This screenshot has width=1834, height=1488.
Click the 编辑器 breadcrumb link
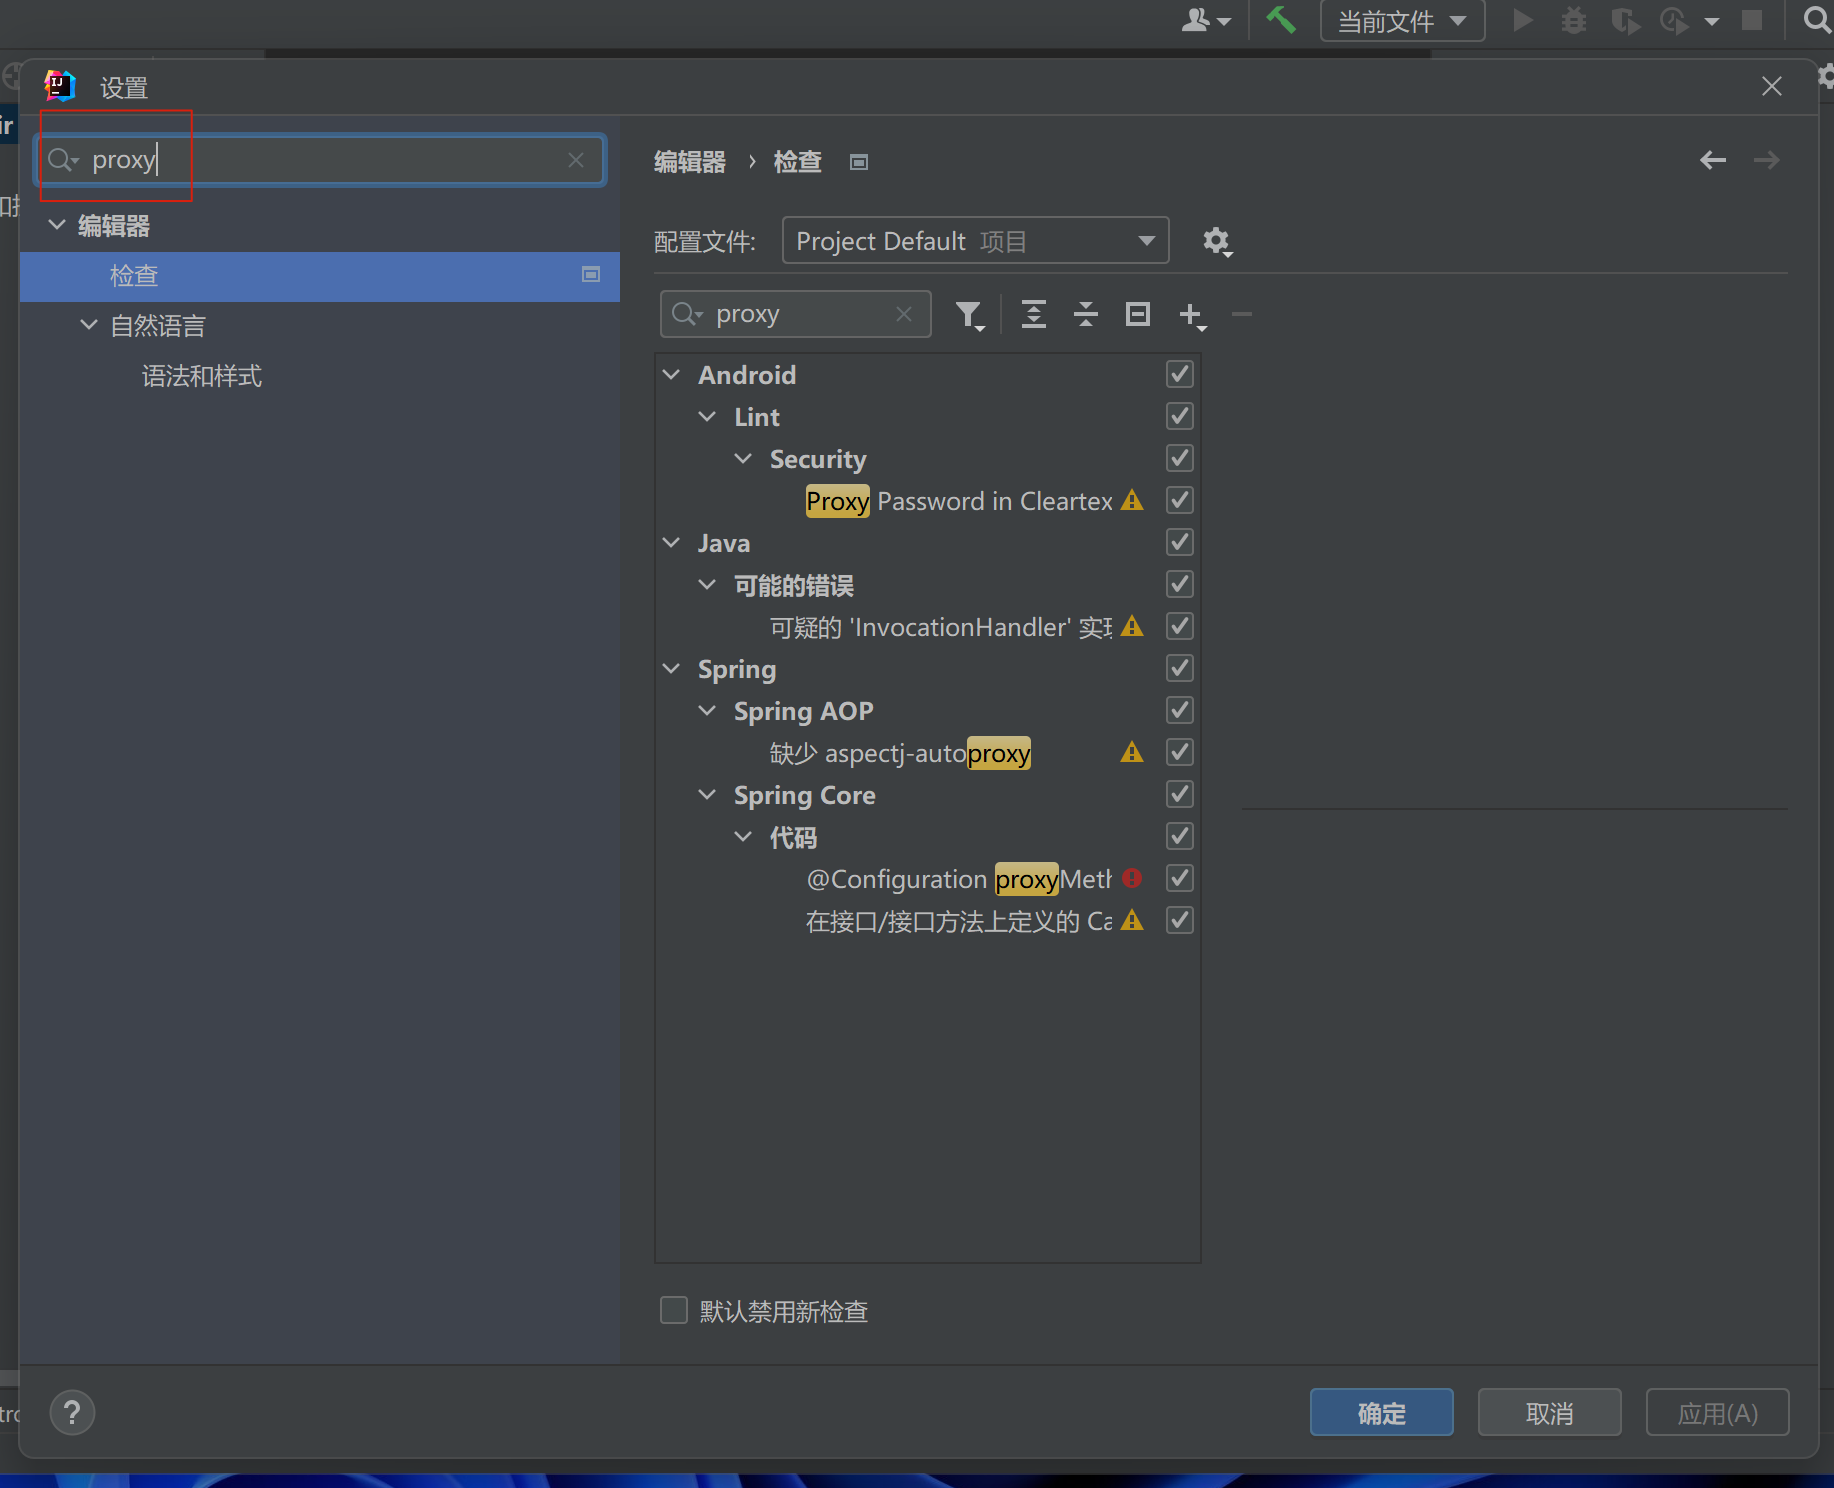690,162
